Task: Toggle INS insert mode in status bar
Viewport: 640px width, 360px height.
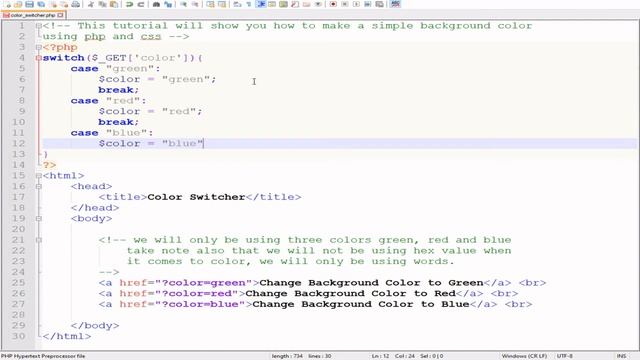Action: coord(621,356)
